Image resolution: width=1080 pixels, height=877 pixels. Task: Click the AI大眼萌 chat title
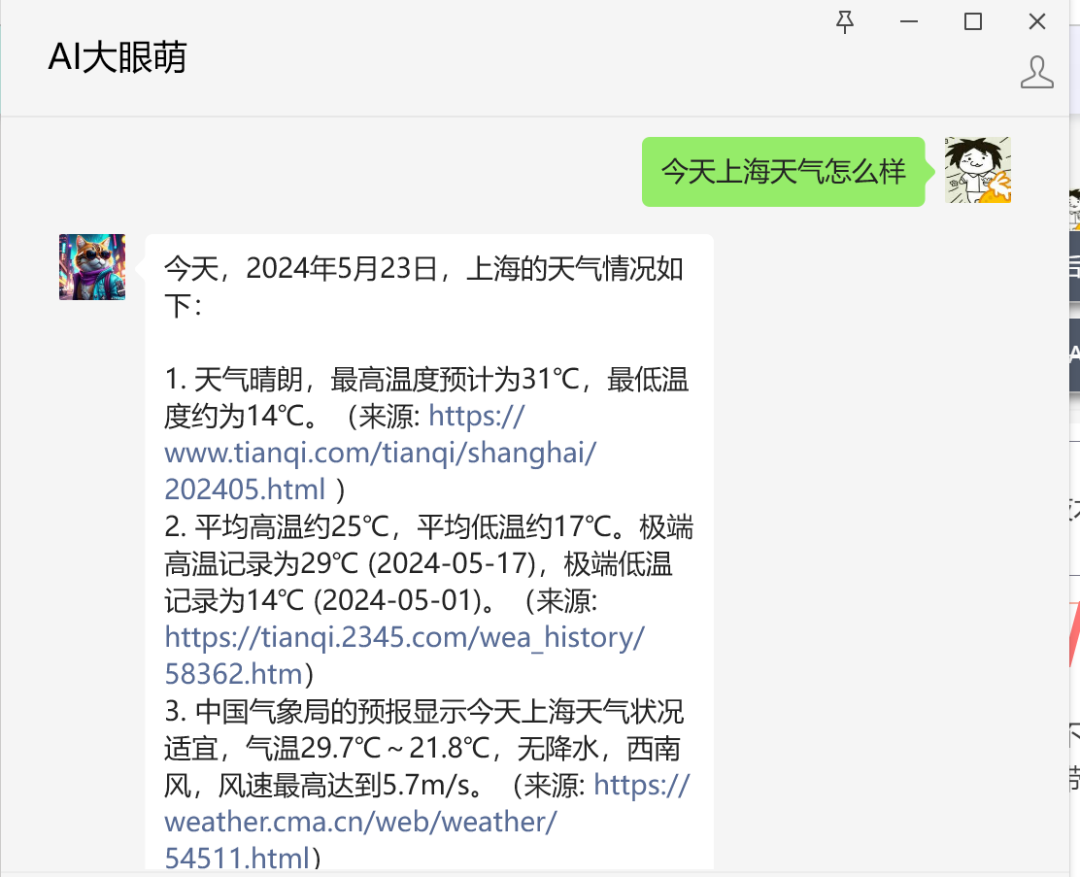117,57
